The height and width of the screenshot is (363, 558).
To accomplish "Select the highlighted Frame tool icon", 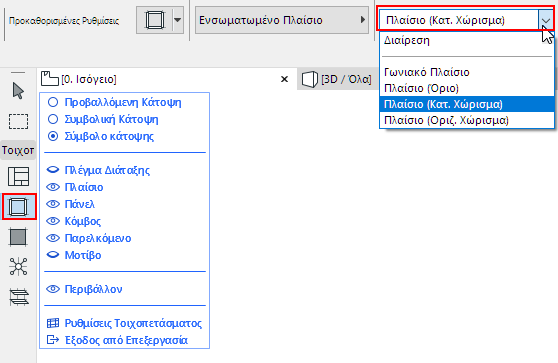I will pyautogui.click(x=19, y=206).
